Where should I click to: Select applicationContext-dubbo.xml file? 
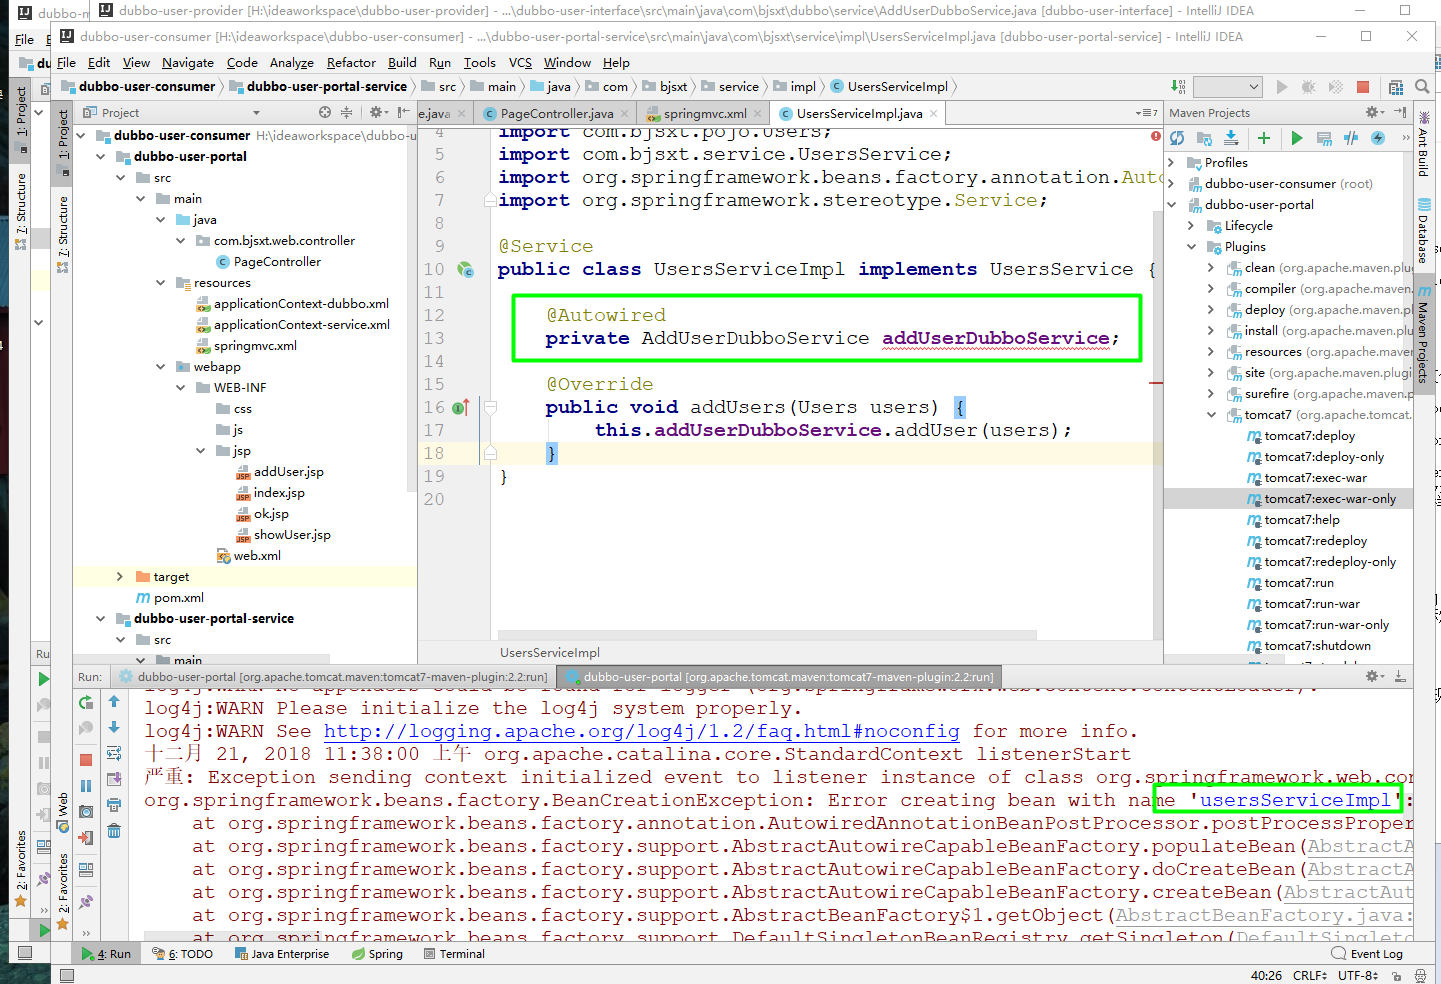tap(292, 304)
